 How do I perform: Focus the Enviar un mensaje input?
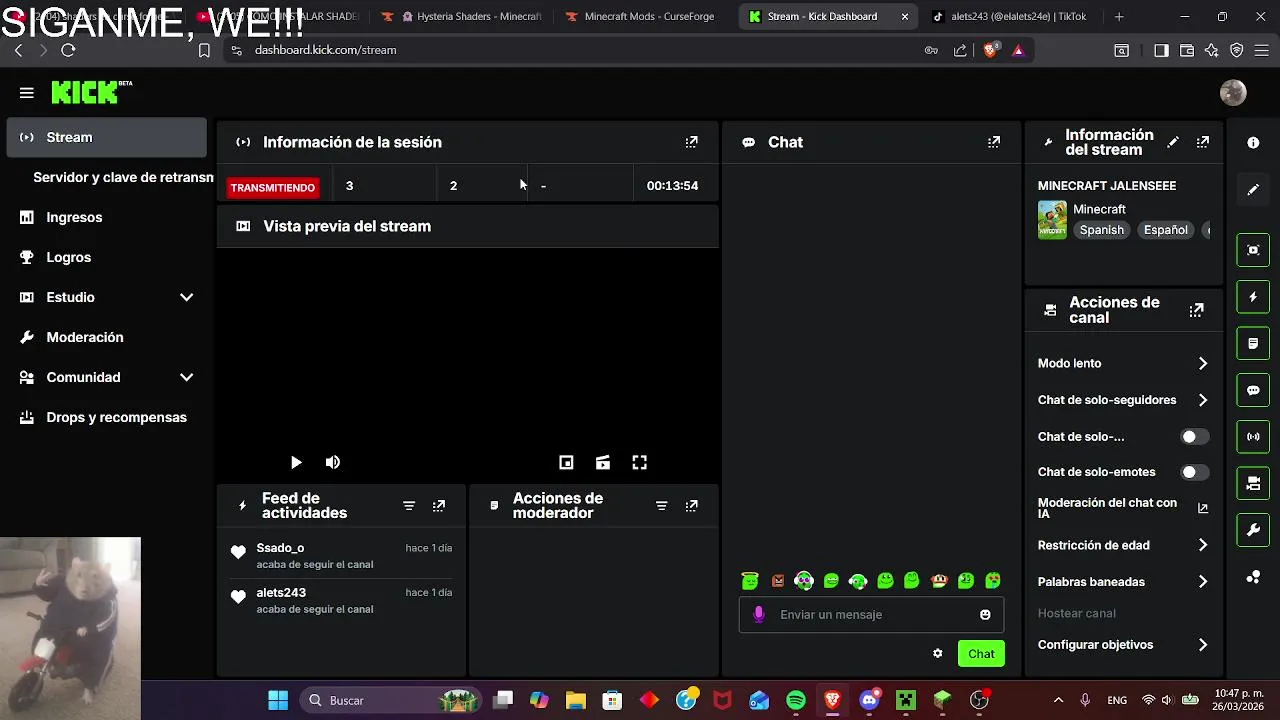click(x=870, y=614)
